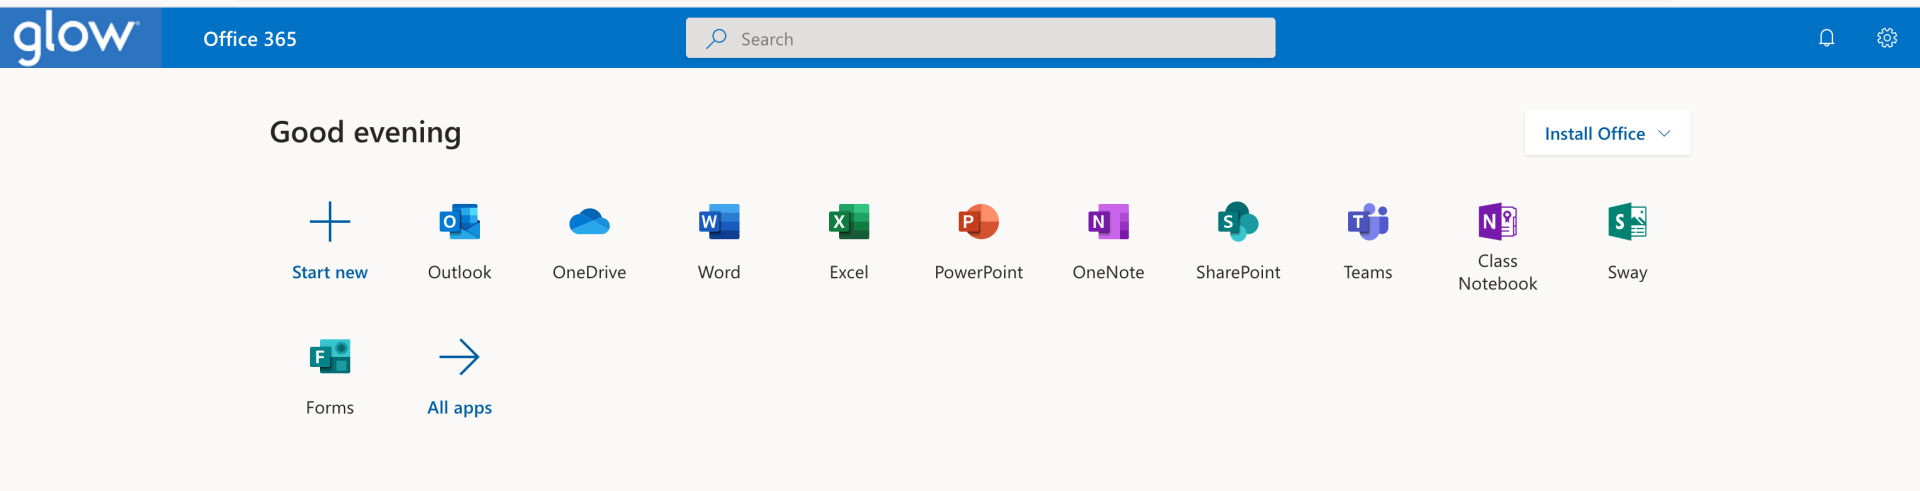Open the settings gear

click(1886, 38)
